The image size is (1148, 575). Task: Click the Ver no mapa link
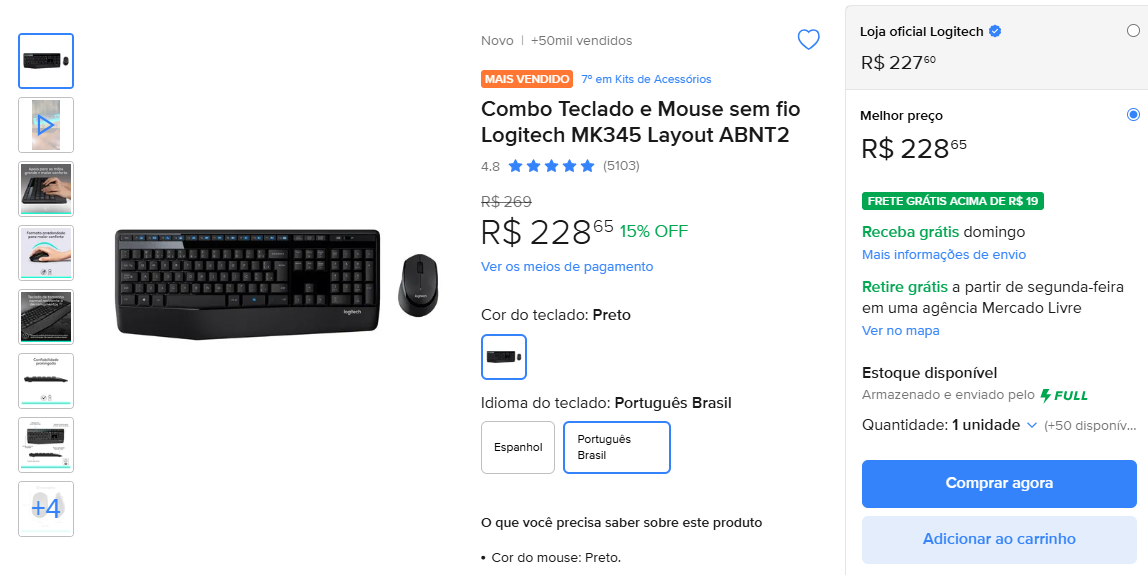901,331
